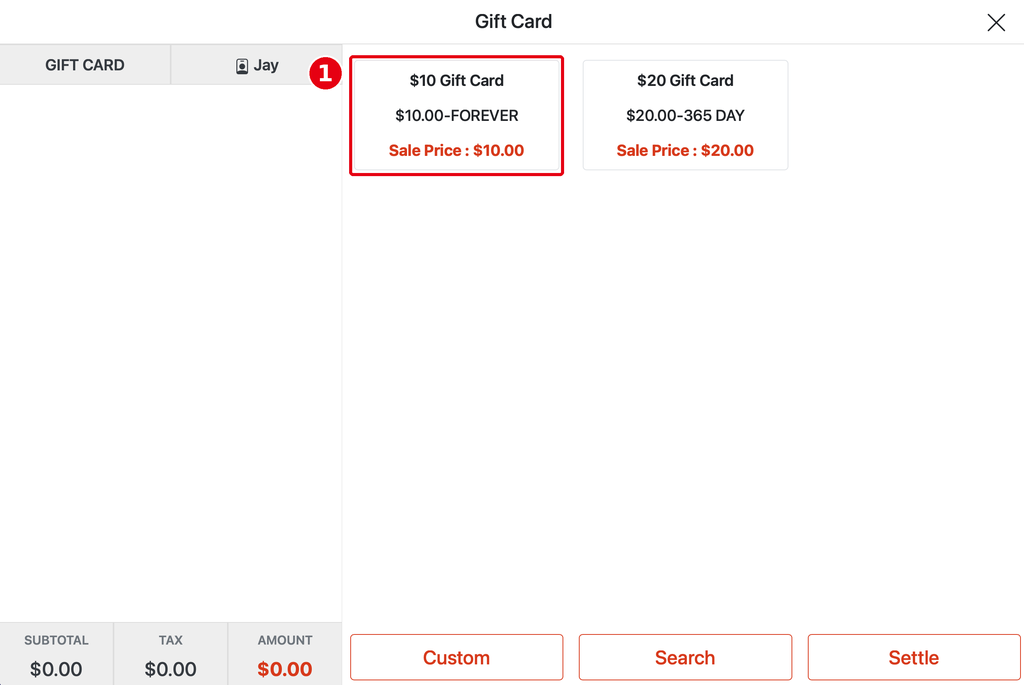Click the "$10.00-FOREVER" validity text
The image size is (1024, 685).
[456, 116]
